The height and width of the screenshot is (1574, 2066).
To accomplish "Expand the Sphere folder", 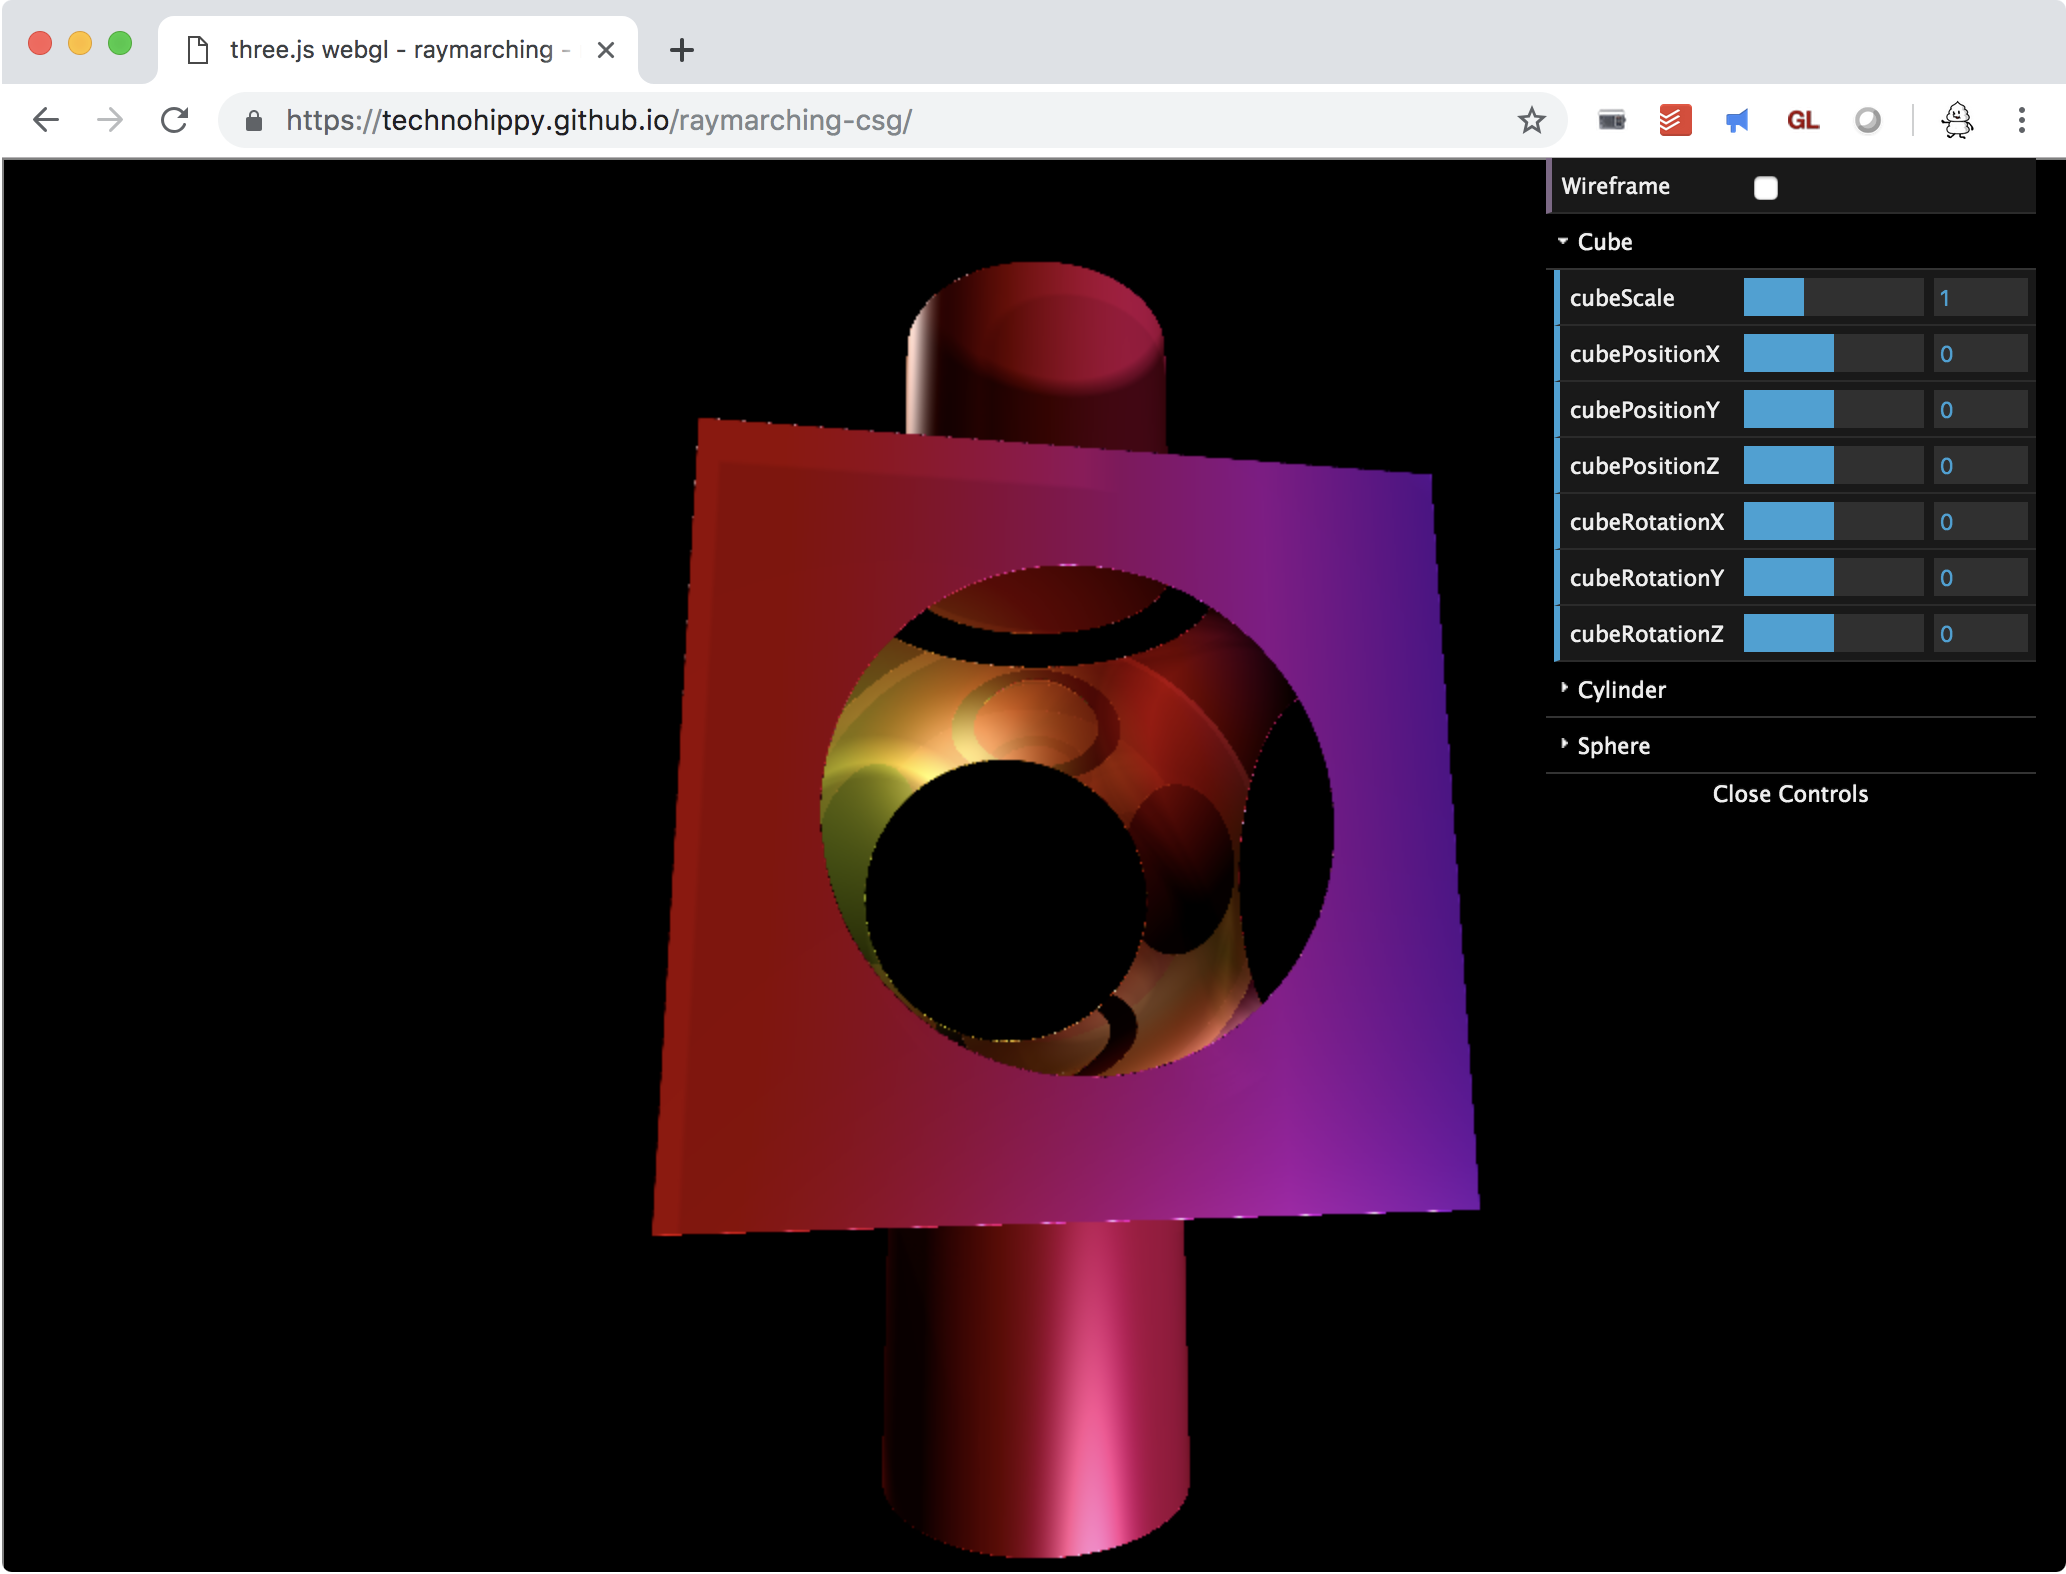I will (1612, 746).
